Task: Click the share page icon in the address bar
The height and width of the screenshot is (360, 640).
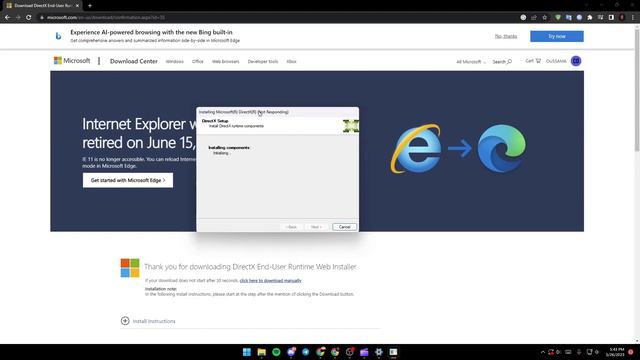Action: pos(534,18)
